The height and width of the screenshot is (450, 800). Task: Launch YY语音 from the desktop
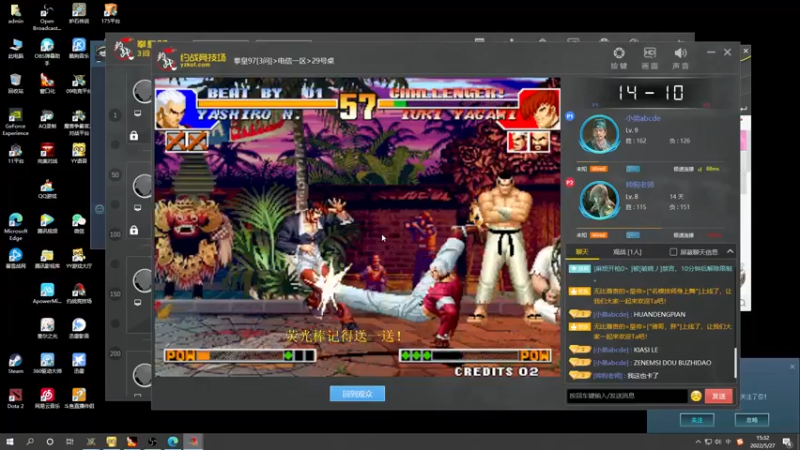tap(79, 153)
